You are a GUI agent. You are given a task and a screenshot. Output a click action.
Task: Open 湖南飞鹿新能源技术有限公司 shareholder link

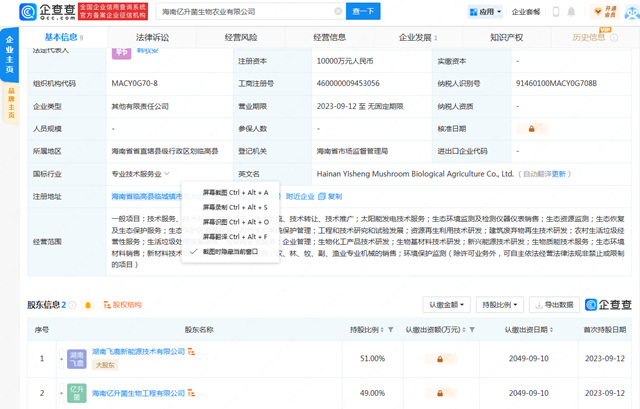coord(138,351)
